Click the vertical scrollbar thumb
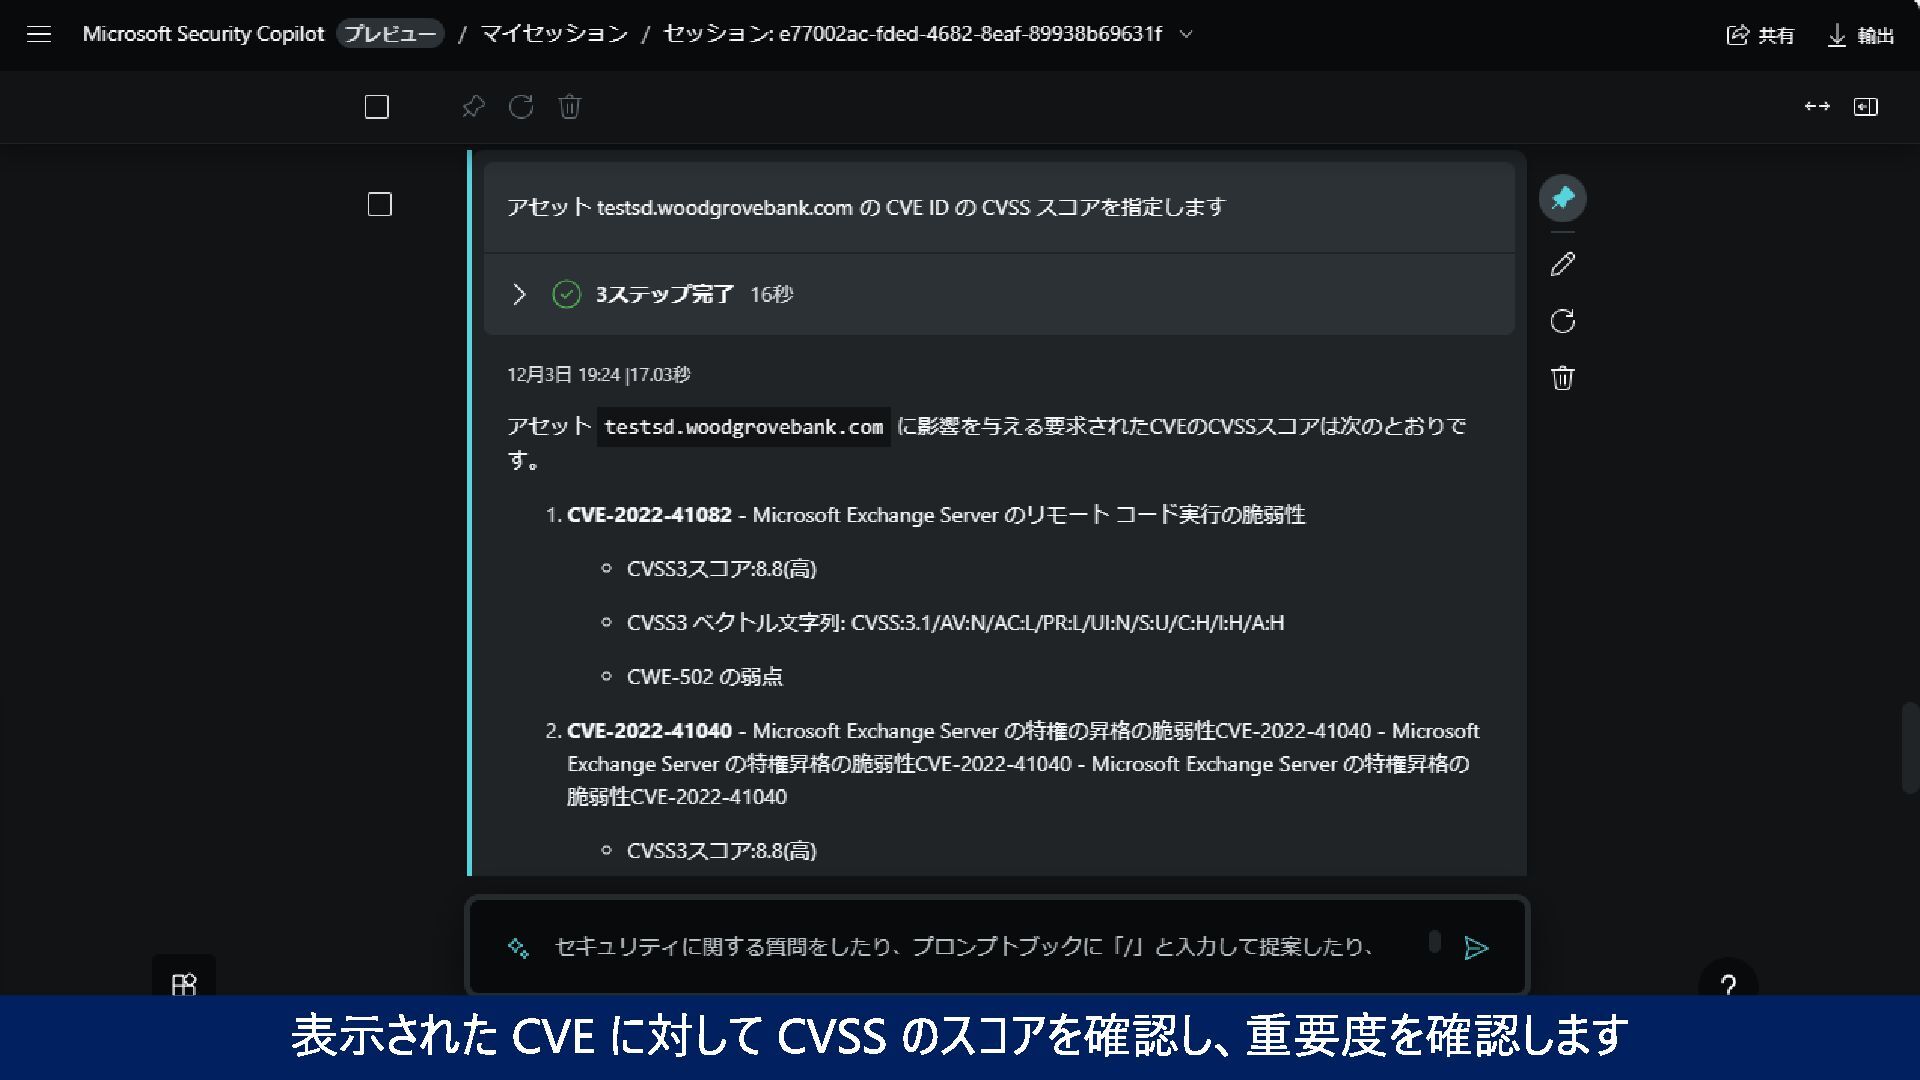This screenshot has height=1080, width=1920. coord(1909,748)
